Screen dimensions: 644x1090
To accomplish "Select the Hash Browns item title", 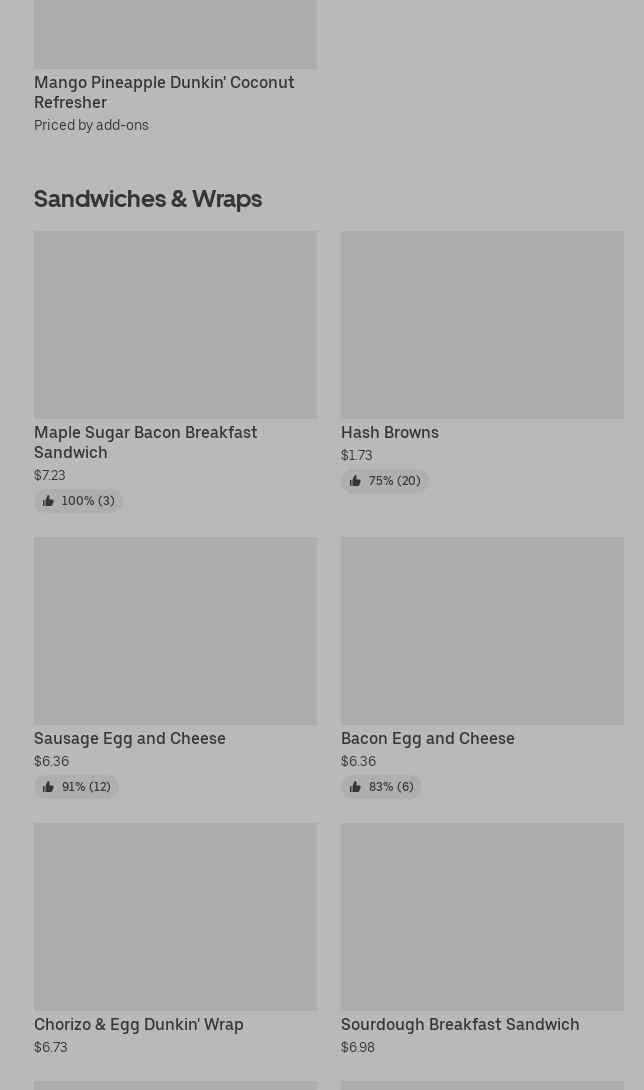I will tap(389, 432).
